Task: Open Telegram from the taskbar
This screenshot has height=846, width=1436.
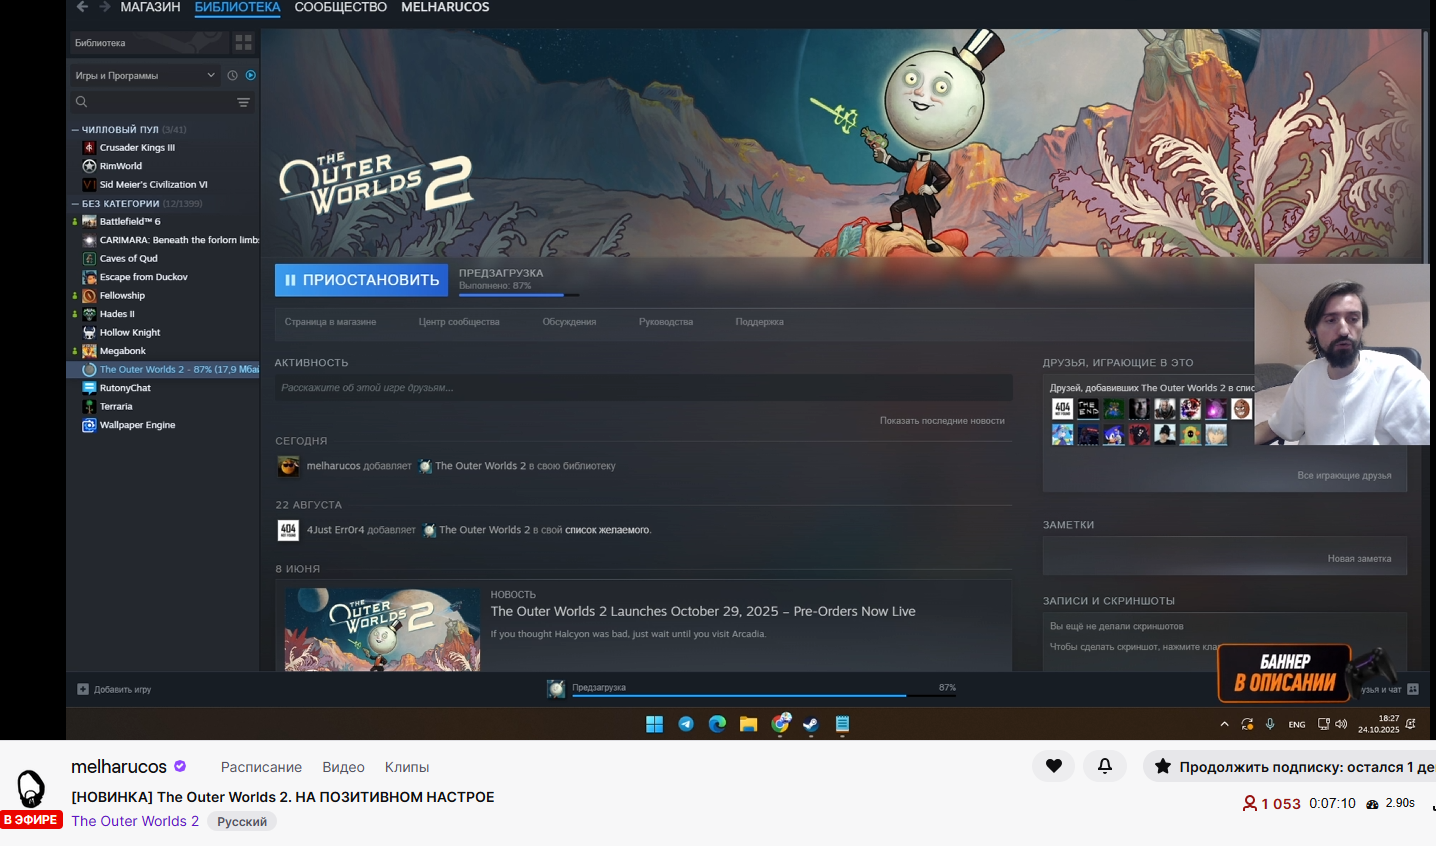Action: pyautogui.click(x=686, y=724)
